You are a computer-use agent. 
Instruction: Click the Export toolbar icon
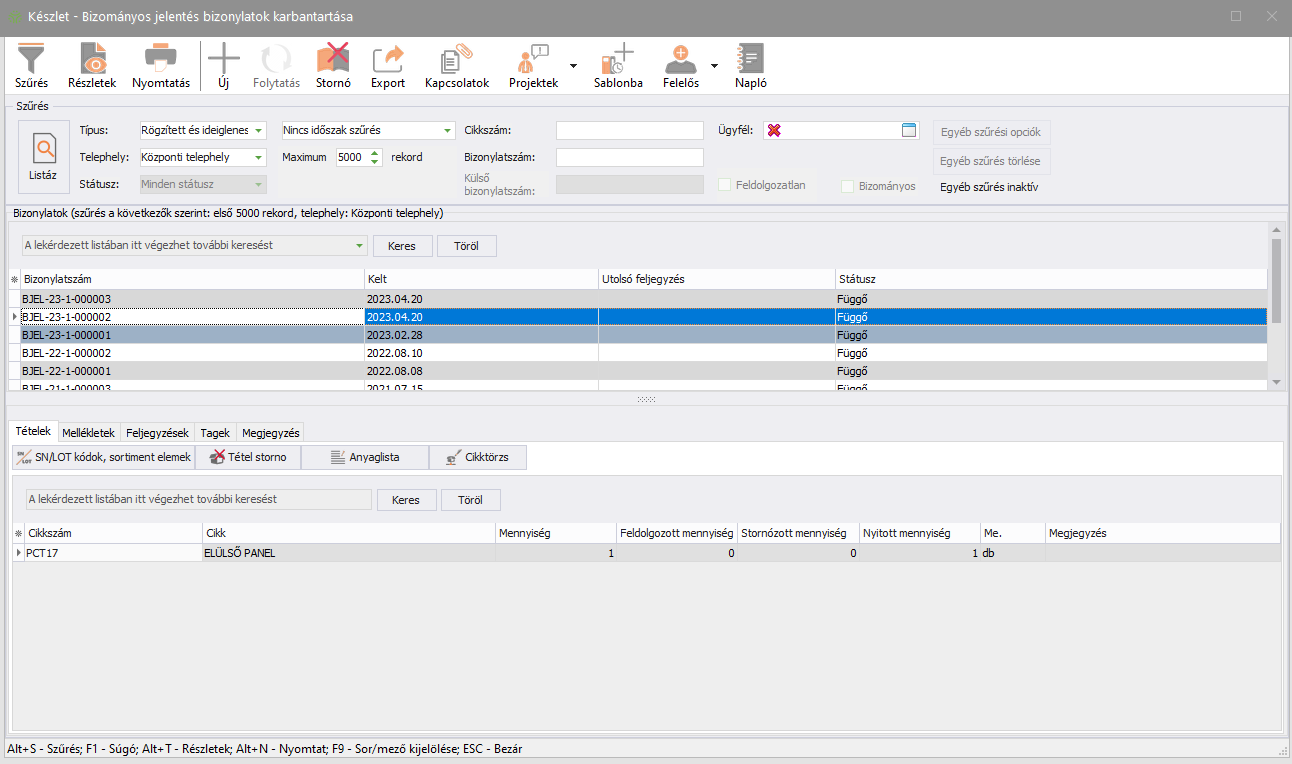tap(388, 66)
